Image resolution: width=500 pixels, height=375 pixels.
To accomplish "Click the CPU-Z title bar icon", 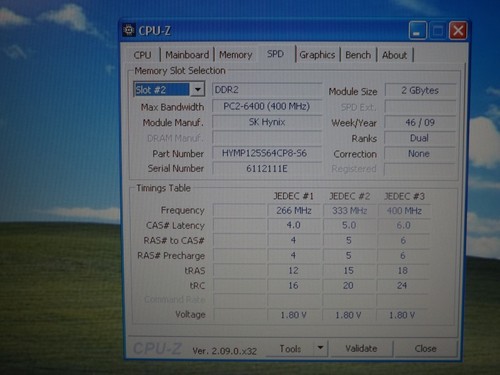I will tap(128, 30).
